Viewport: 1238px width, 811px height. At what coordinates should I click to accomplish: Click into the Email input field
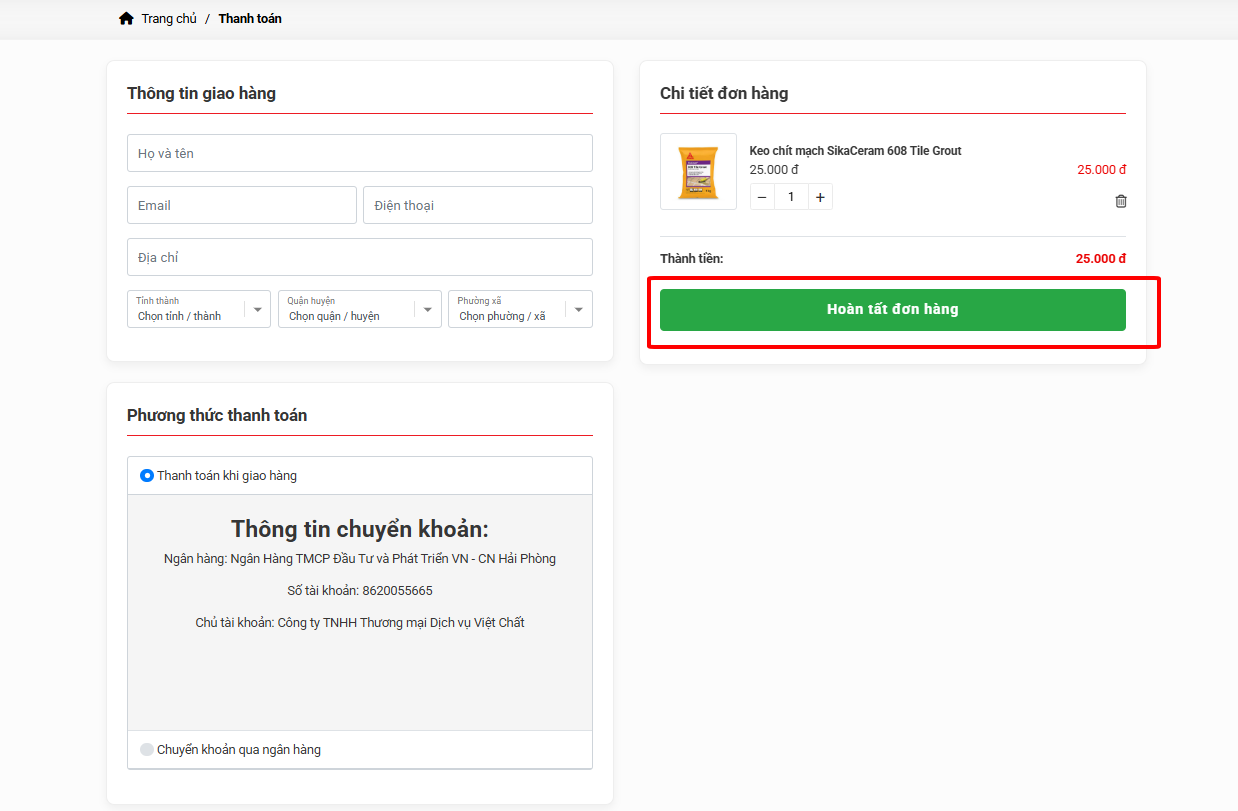pos(241,205)
